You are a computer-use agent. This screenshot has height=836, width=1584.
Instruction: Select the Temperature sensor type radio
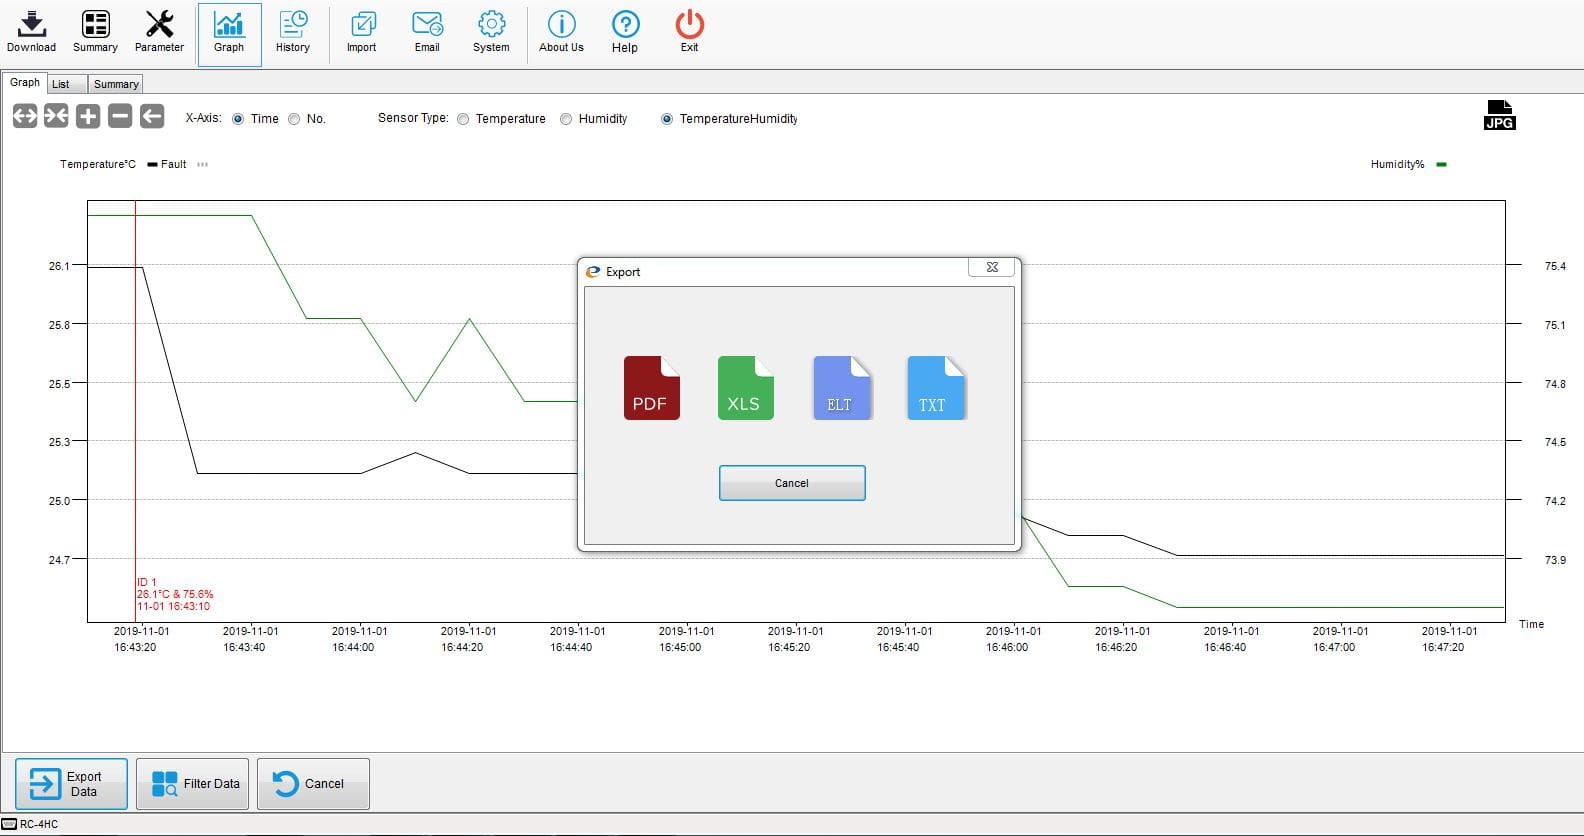point(463,119)
